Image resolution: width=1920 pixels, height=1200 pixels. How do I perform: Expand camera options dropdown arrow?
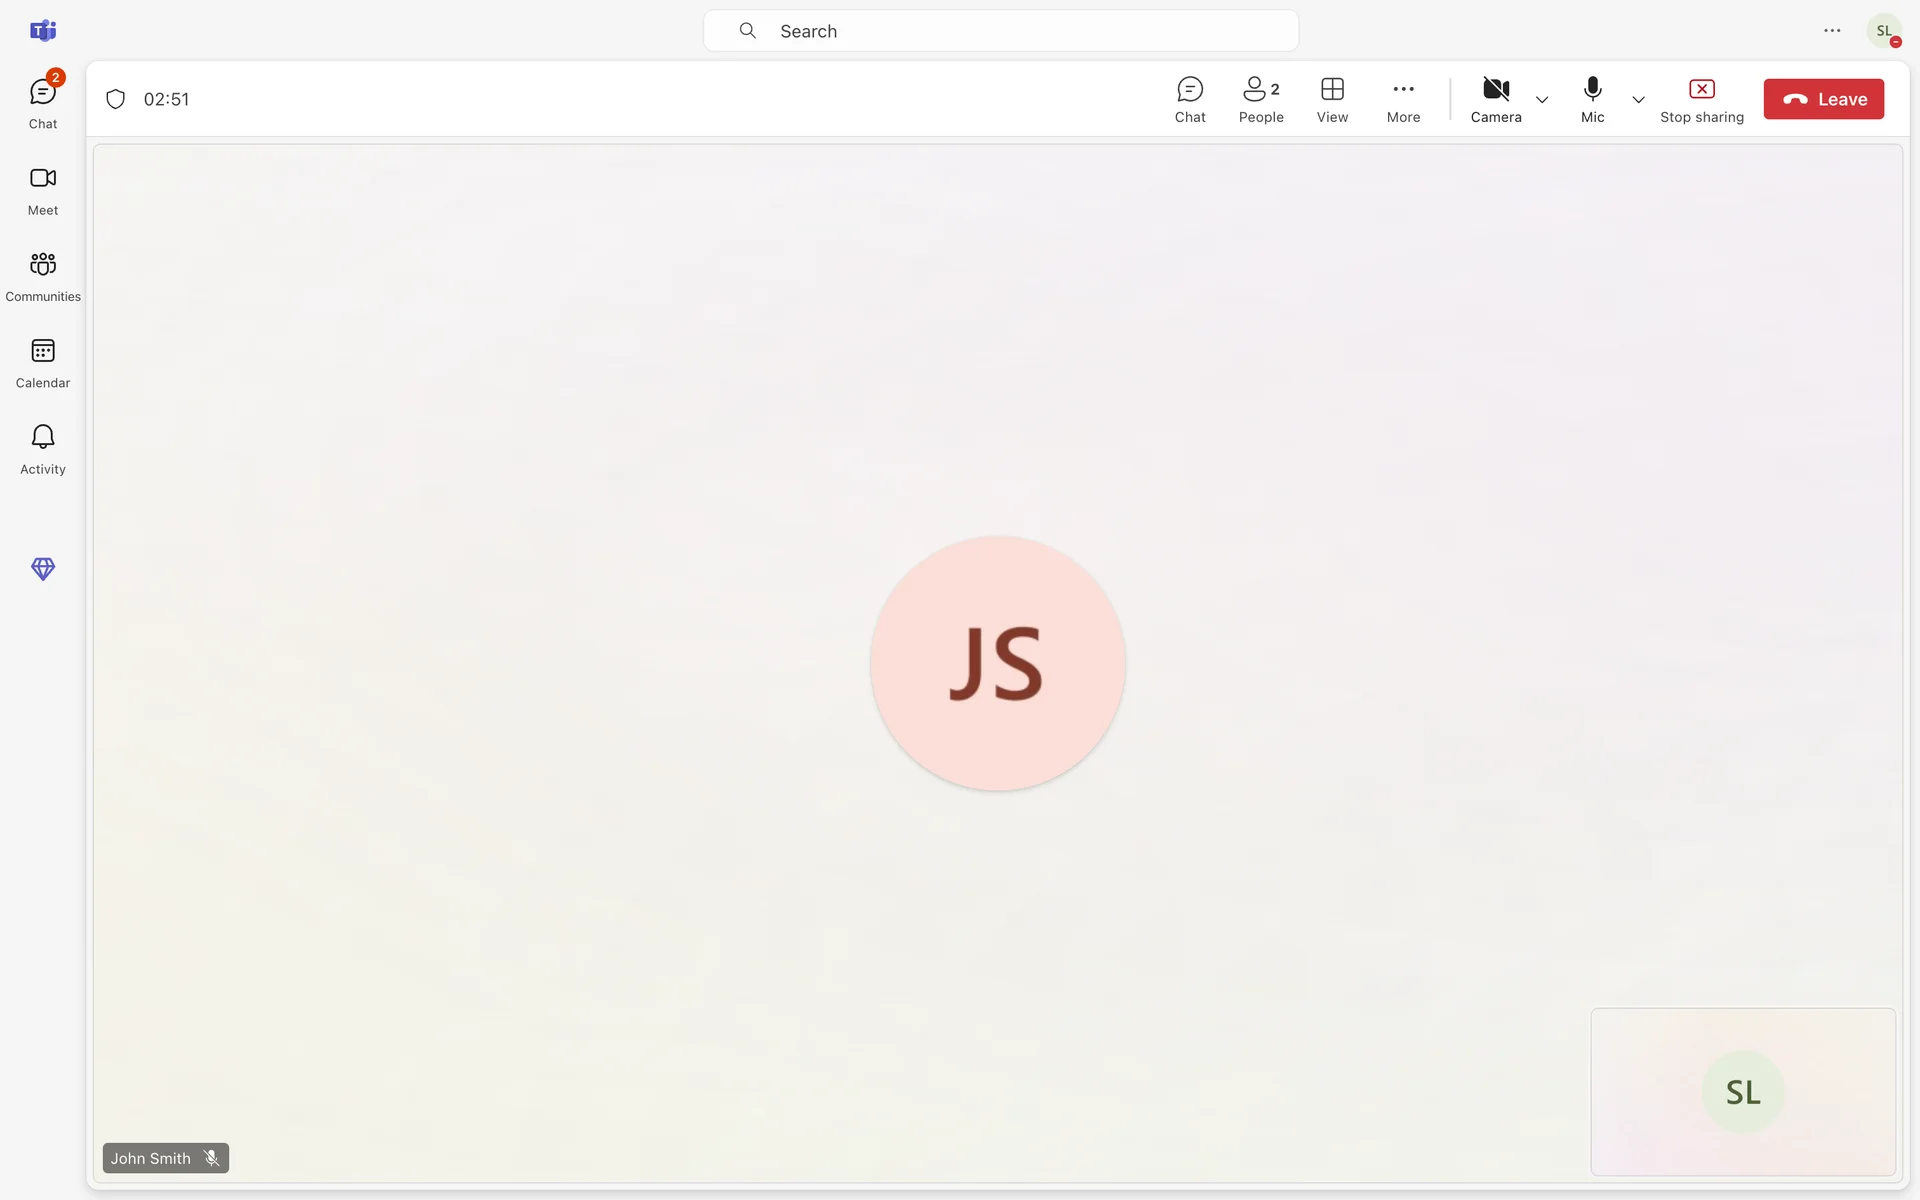[1542, 100]
